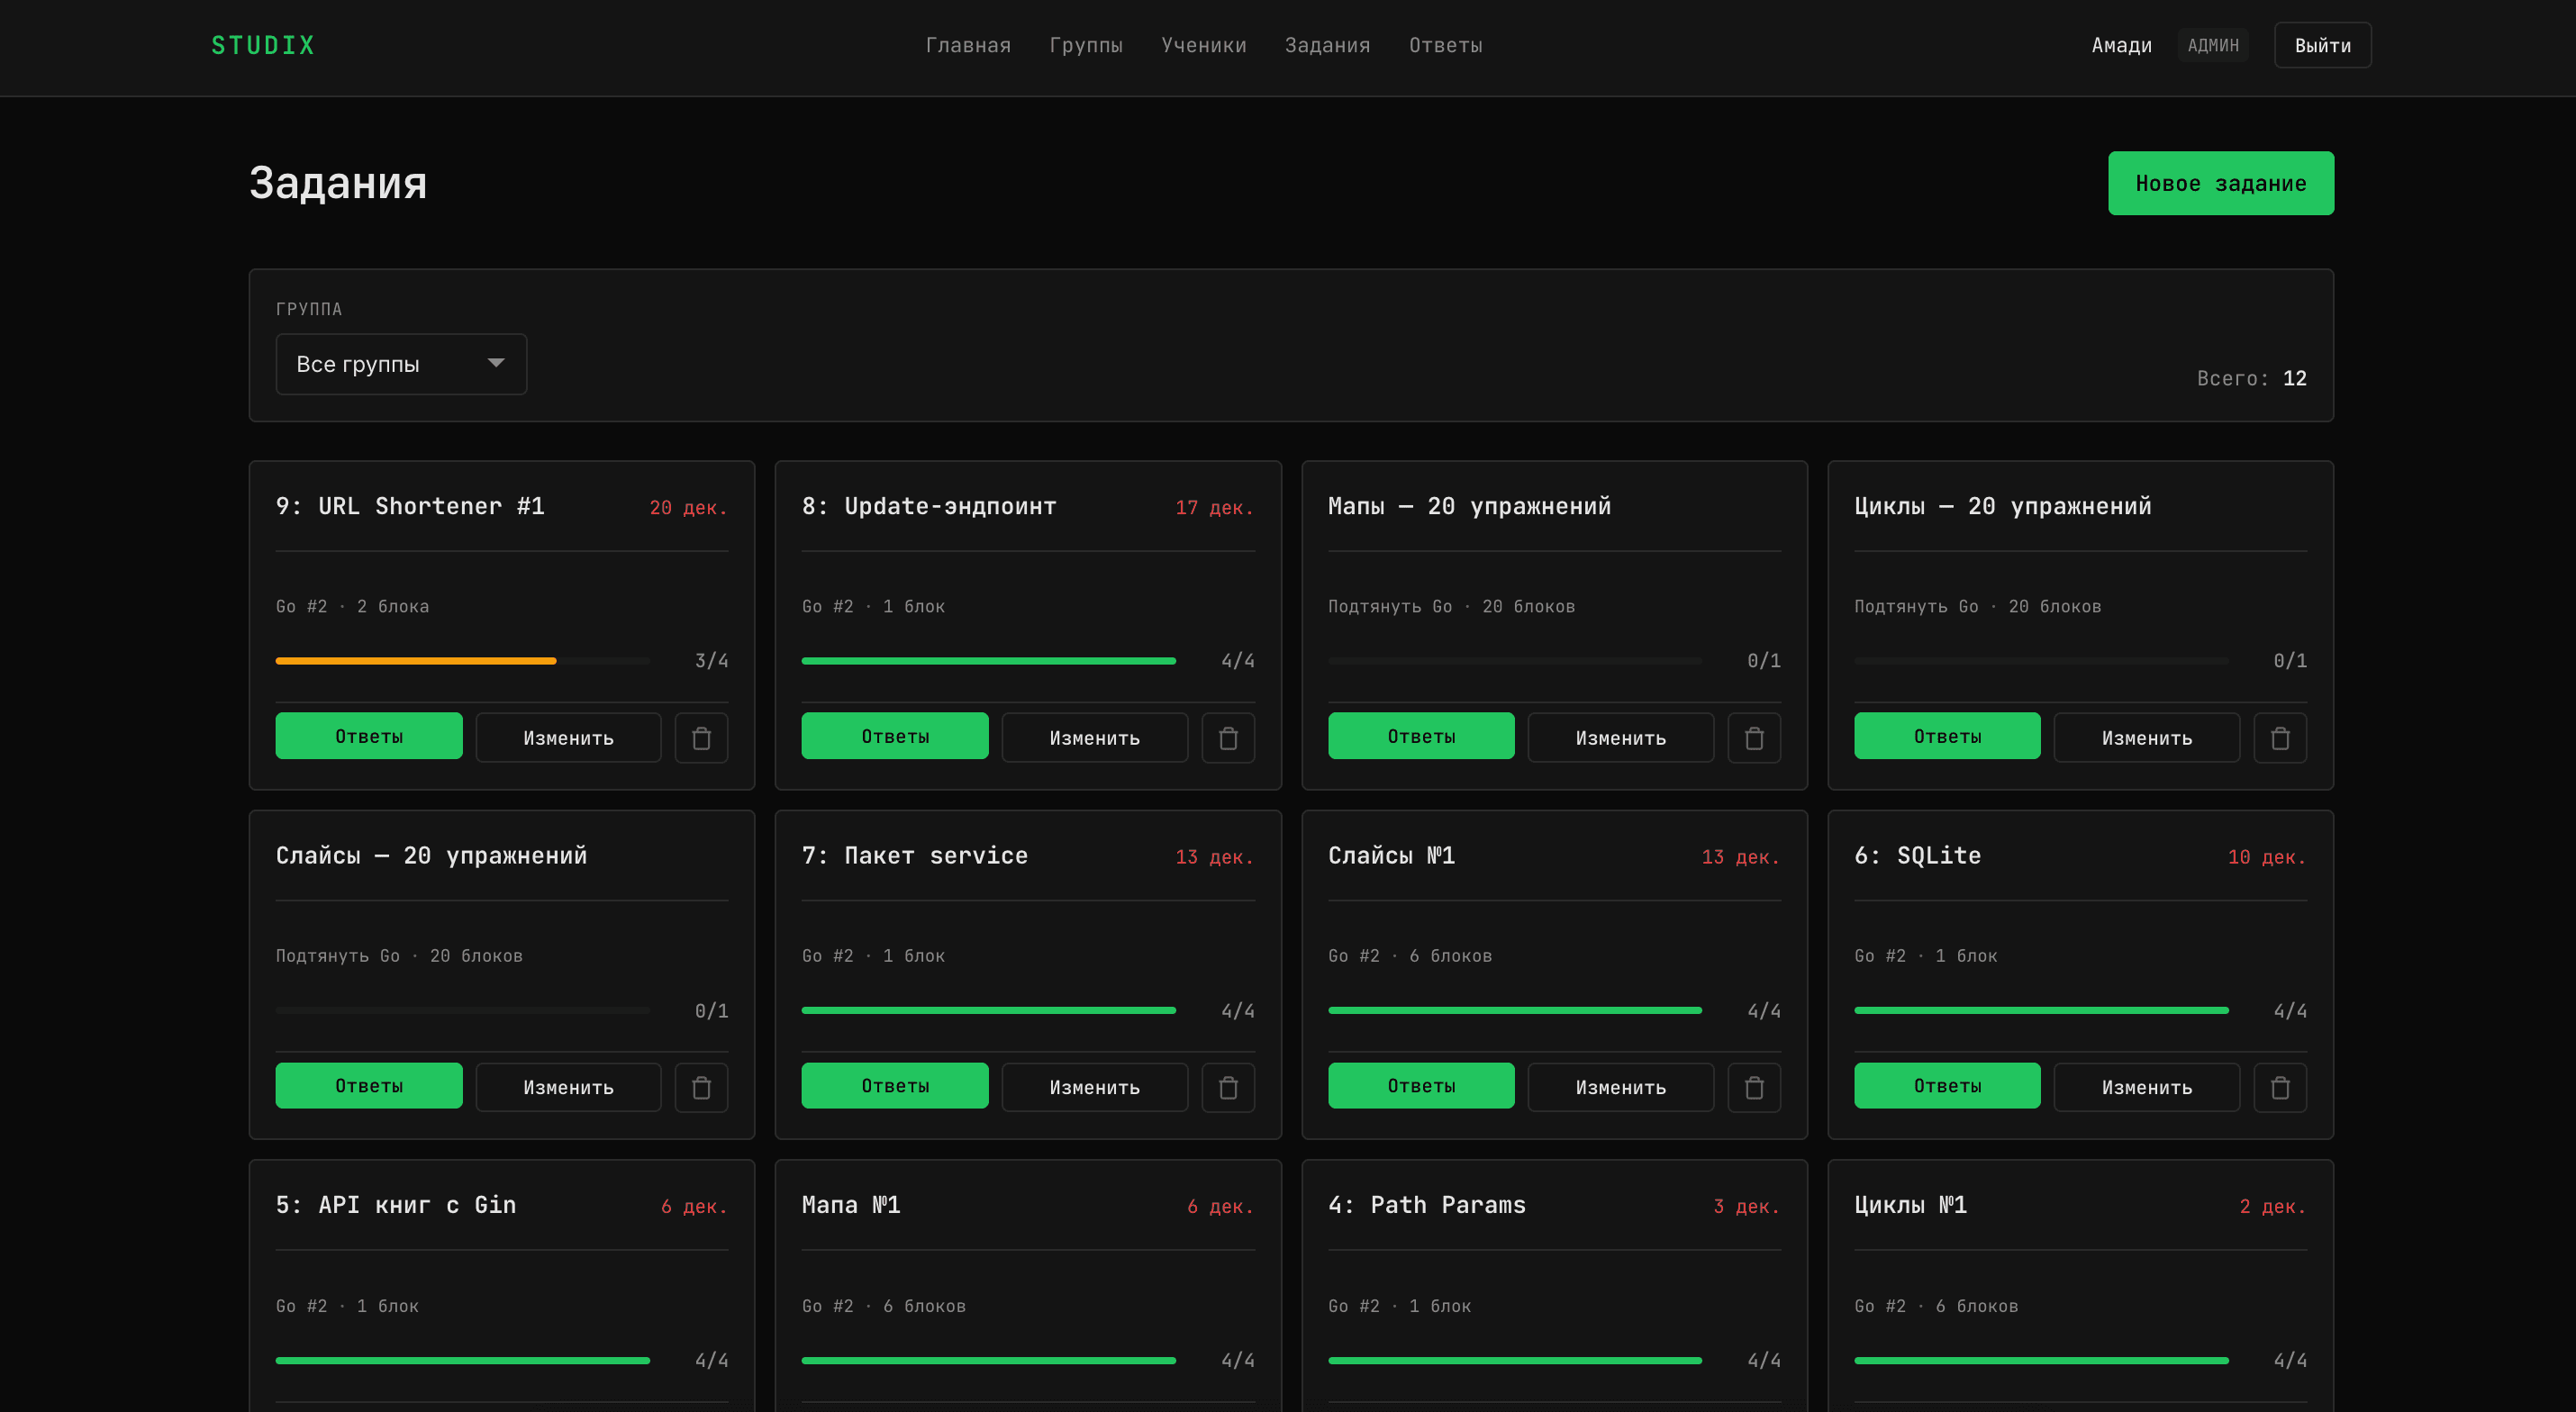
Task: Open the Группы section
Action: (x=1087, y=45)
